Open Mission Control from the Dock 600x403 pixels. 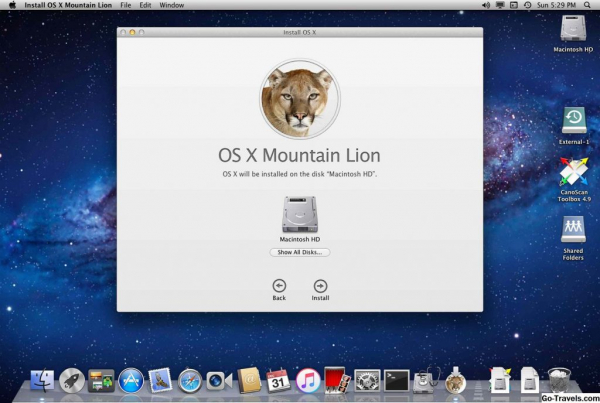pyautogui.click(x=101, y=381)
